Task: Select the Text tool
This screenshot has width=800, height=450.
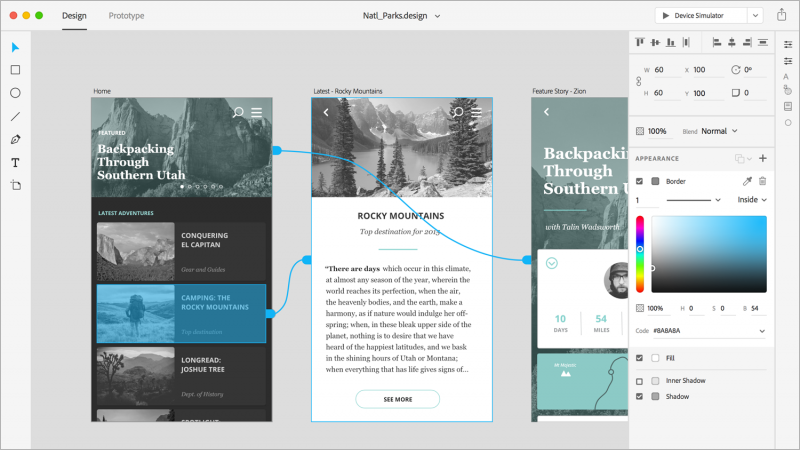Action: pos(15,162)
